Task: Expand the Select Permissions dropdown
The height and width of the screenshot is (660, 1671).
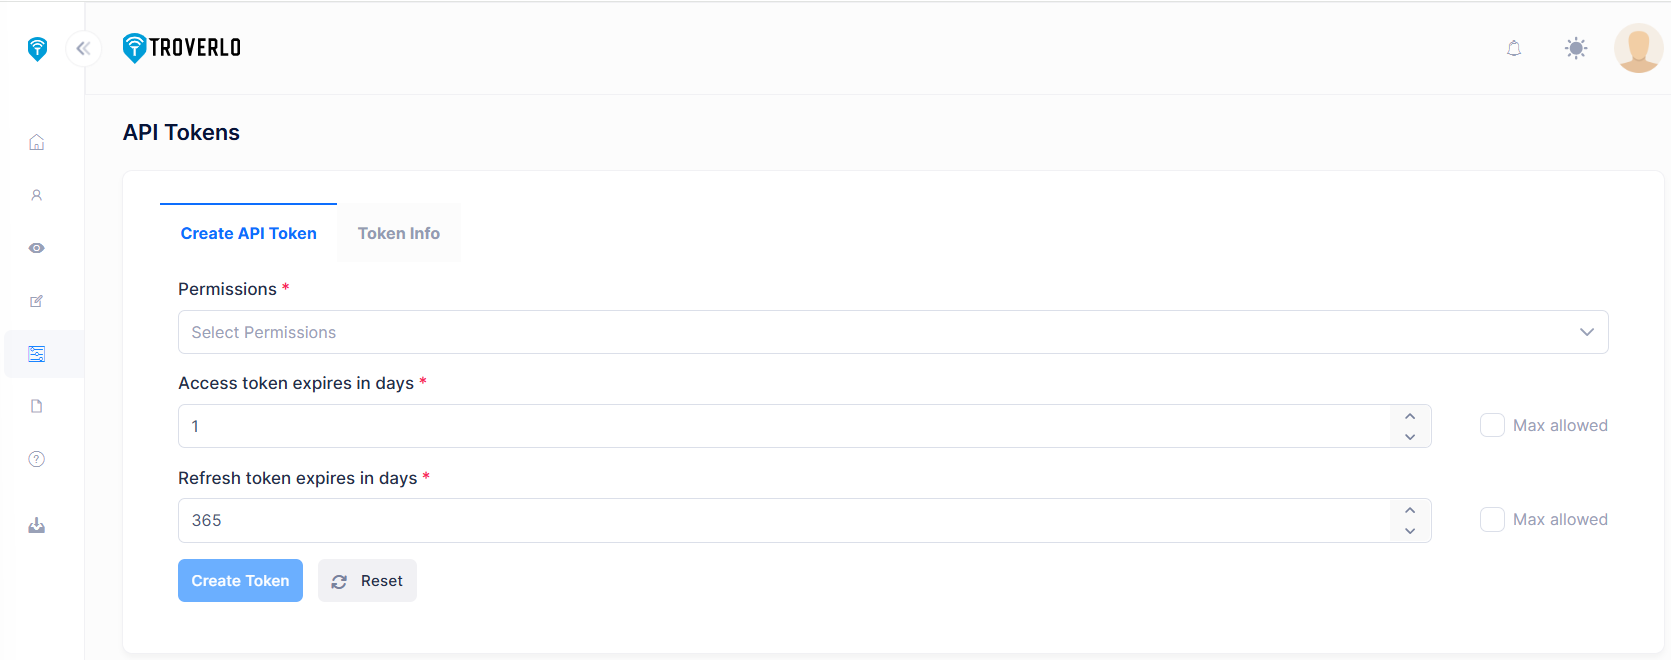Action: pyautogui.click(x=892, y=332)
